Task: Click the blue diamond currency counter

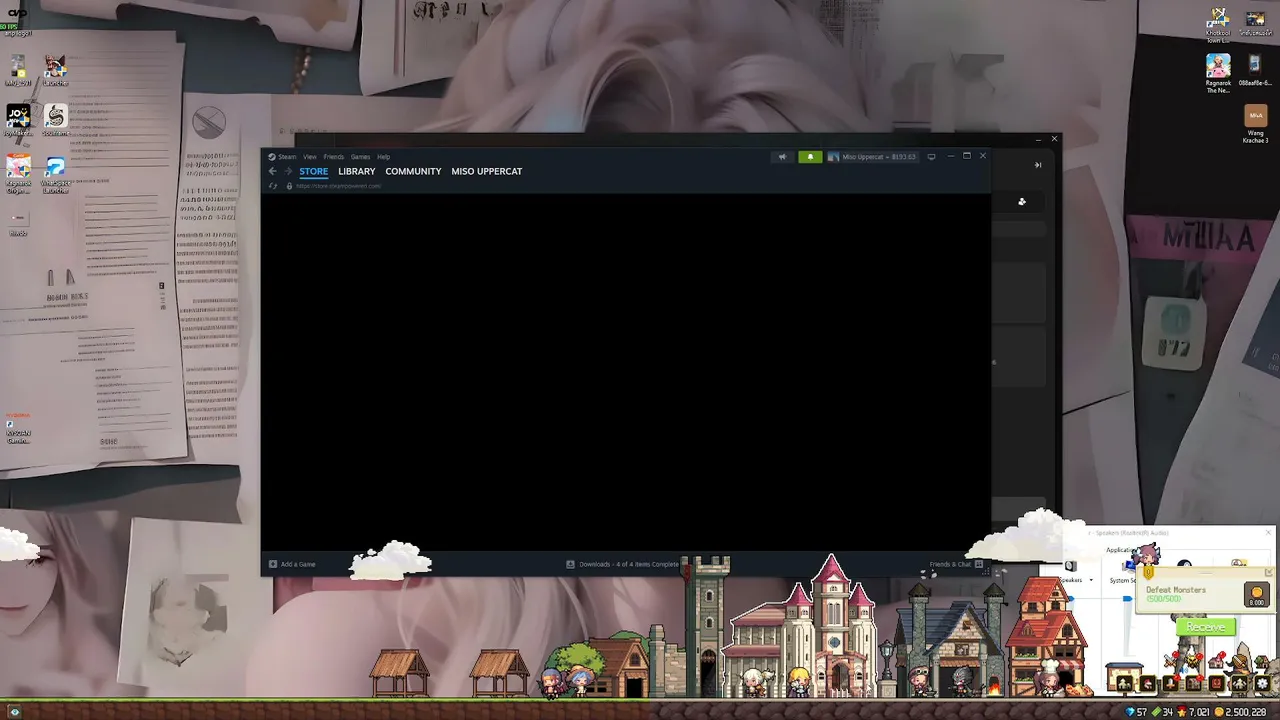Action: coord(1137,712)
